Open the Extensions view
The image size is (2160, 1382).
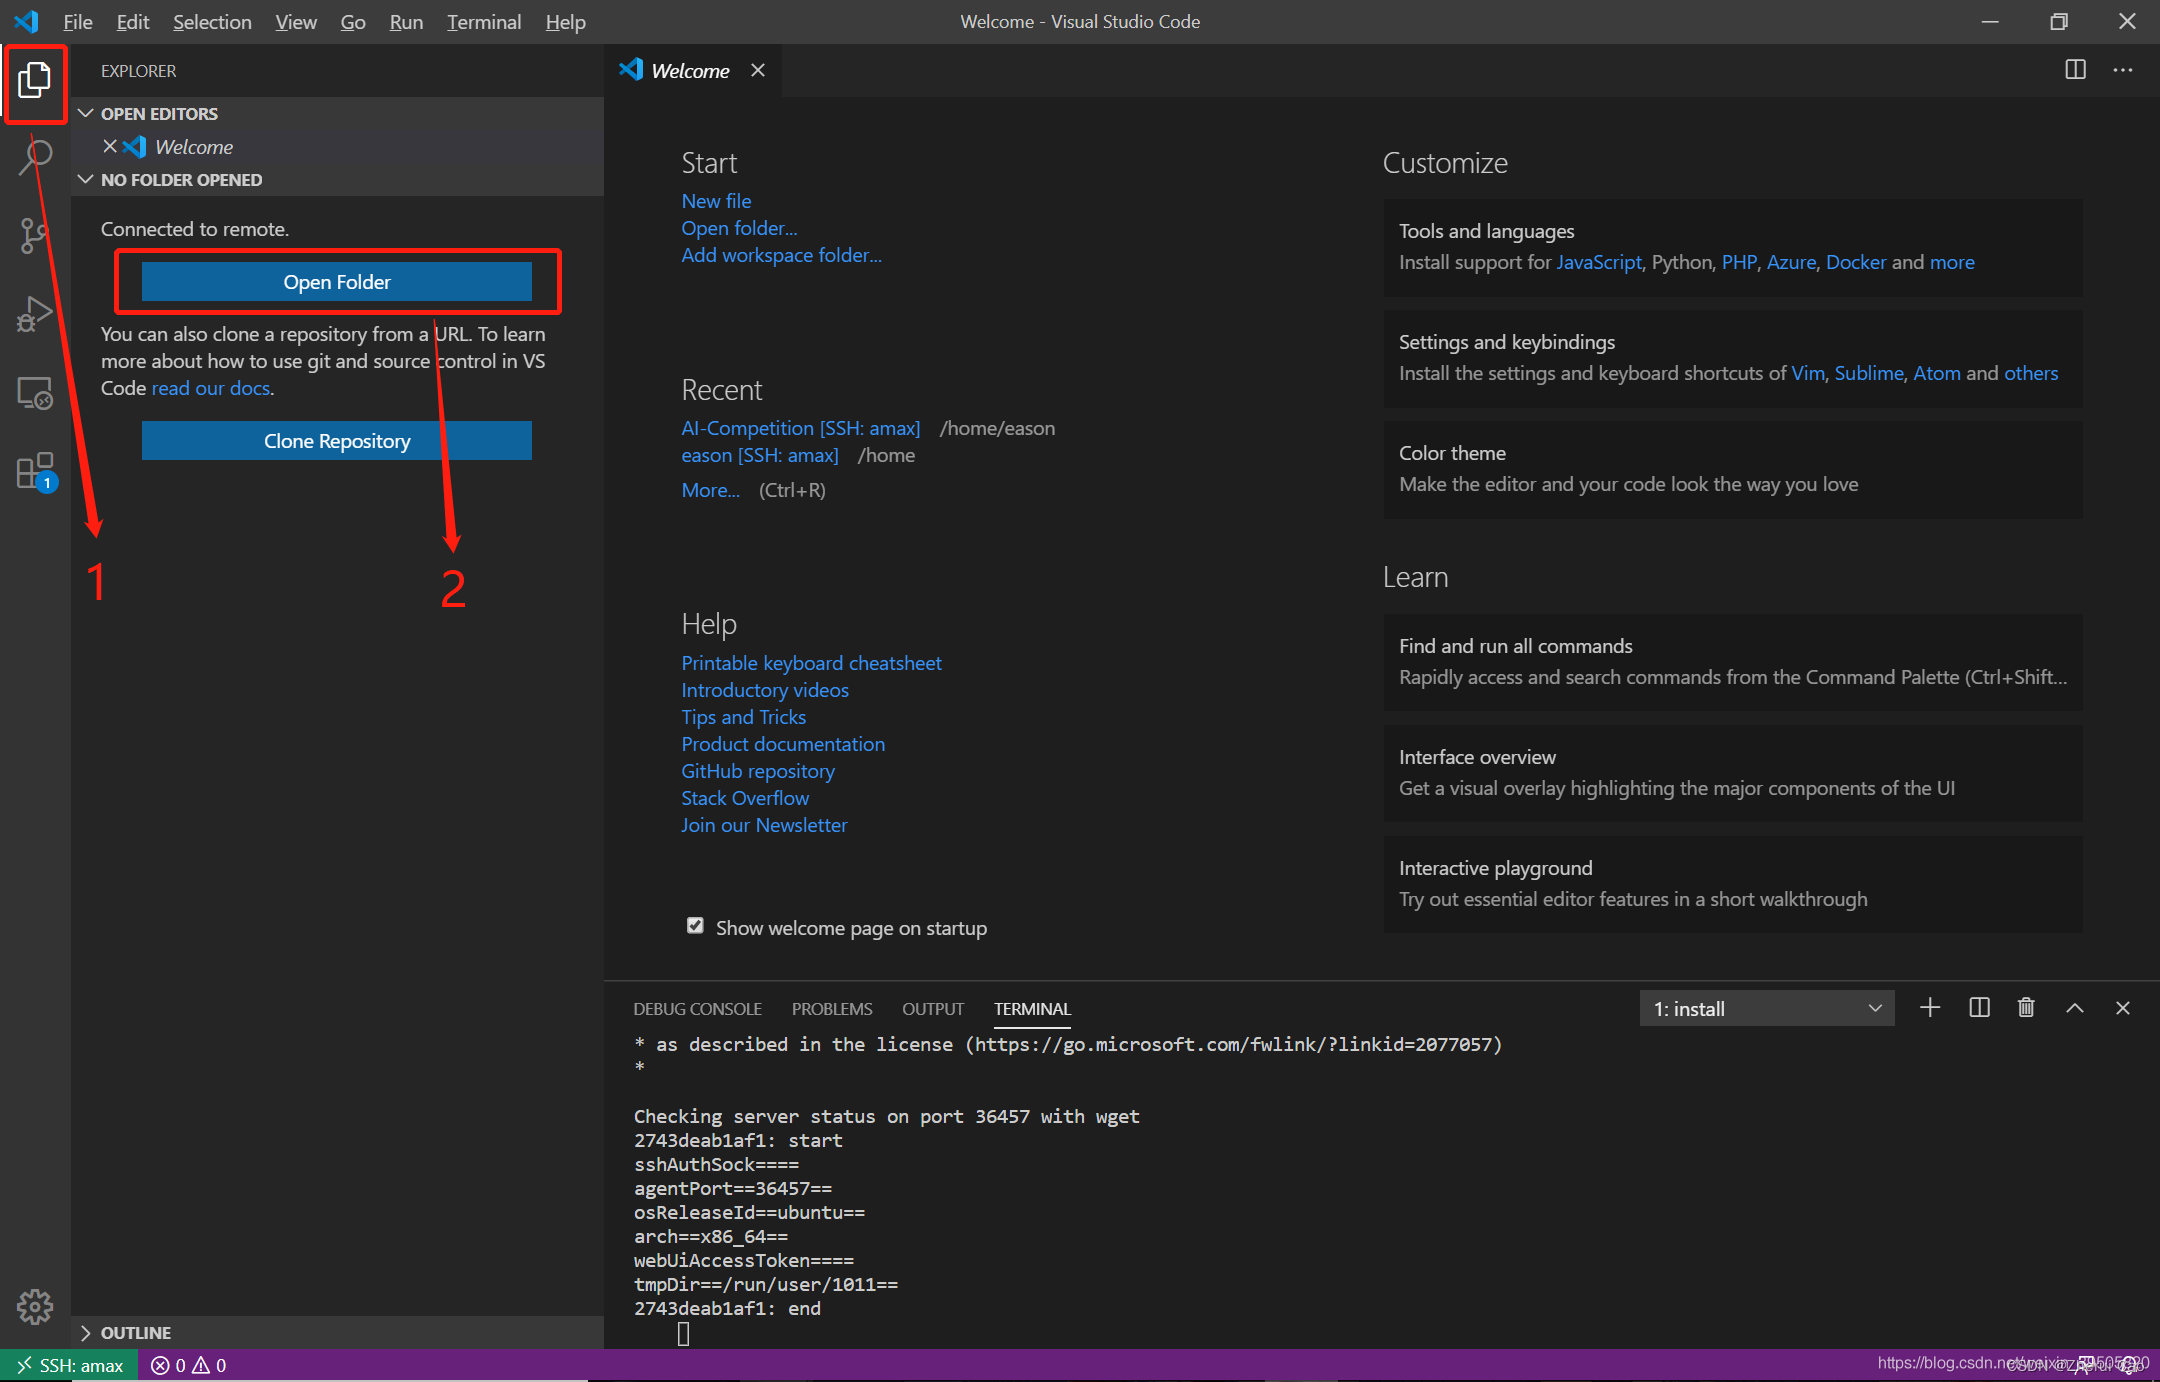point(35,471)
